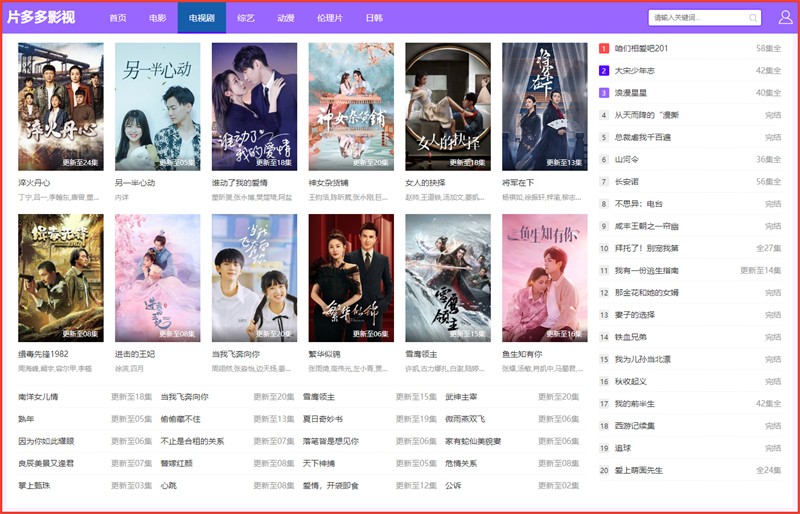Screen dimensions: 800x514
Task: Switch to the 电影 tab
Action: (x=158, y=18)
